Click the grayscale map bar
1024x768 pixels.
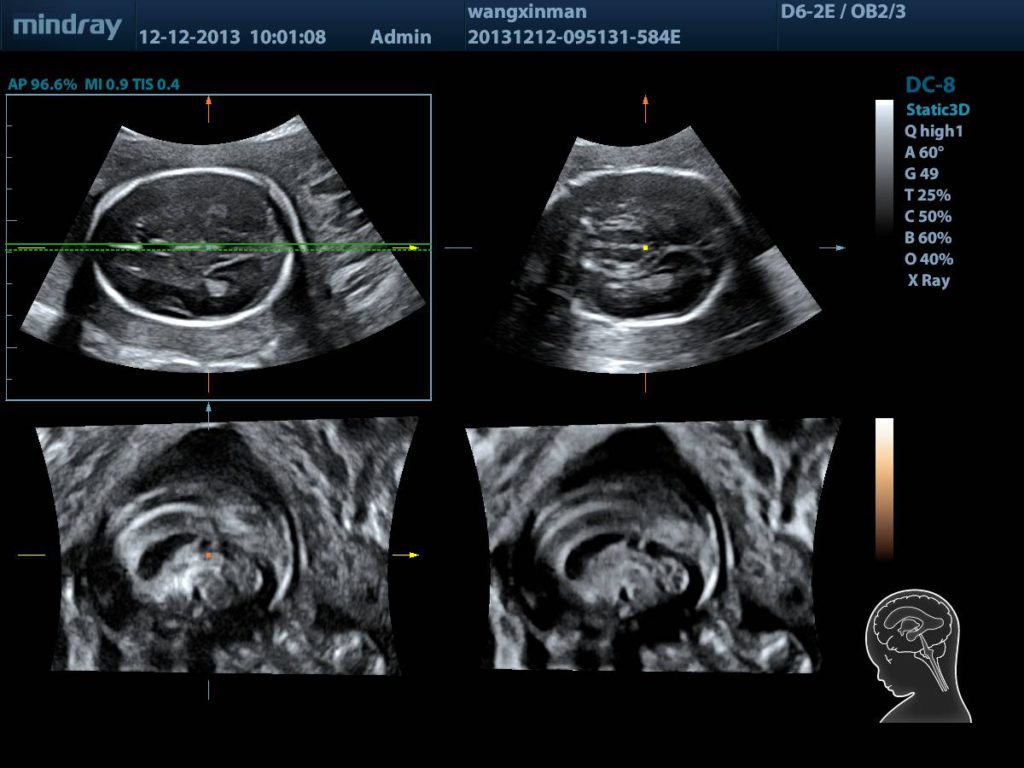pos(884,165)
